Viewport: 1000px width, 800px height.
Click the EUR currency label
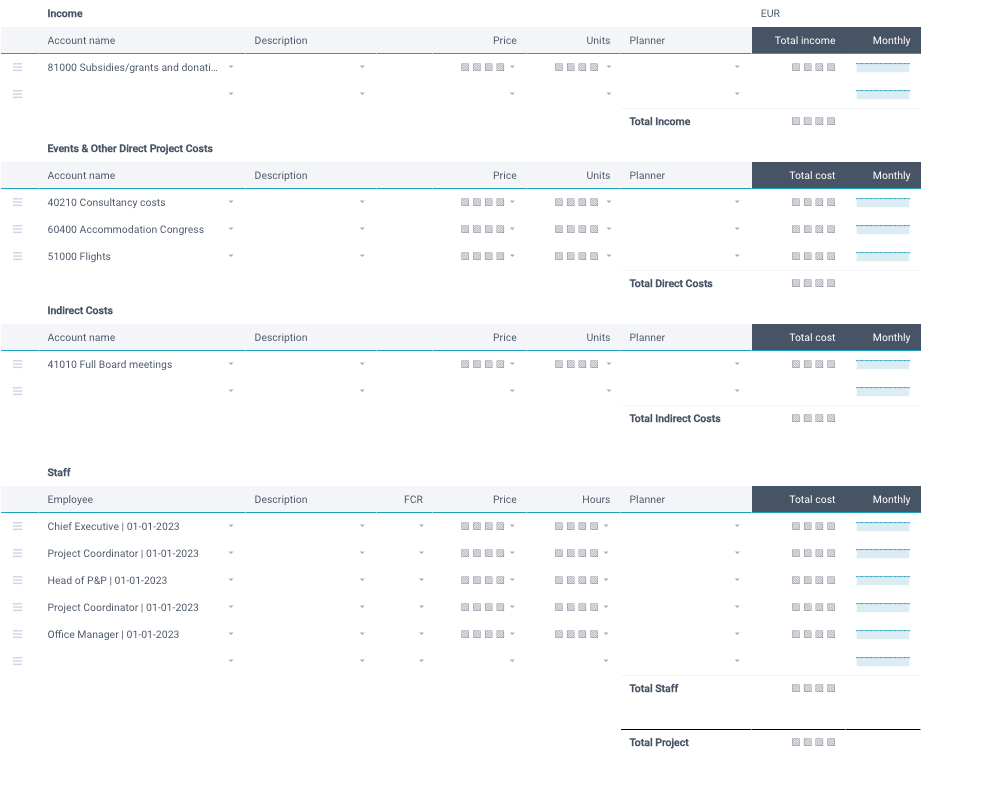tap(769, 13)
